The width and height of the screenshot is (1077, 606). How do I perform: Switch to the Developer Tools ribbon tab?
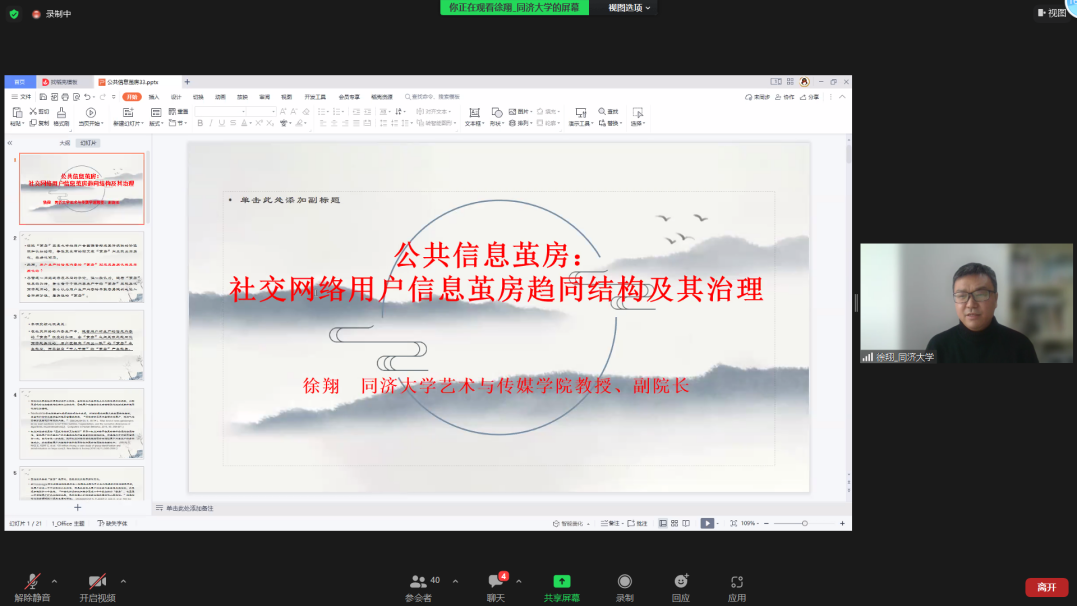315,97
